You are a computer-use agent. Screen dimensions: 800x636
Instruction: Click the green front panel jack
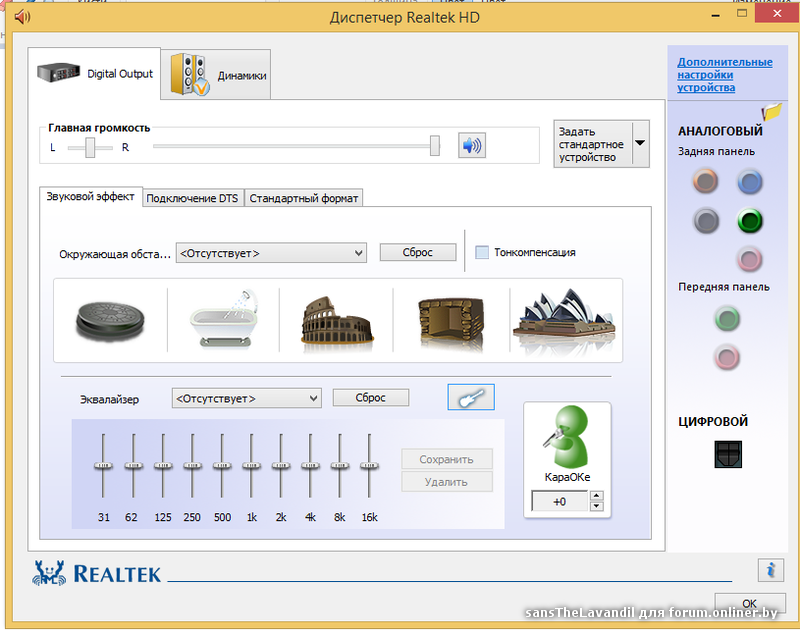coord(727,319)
